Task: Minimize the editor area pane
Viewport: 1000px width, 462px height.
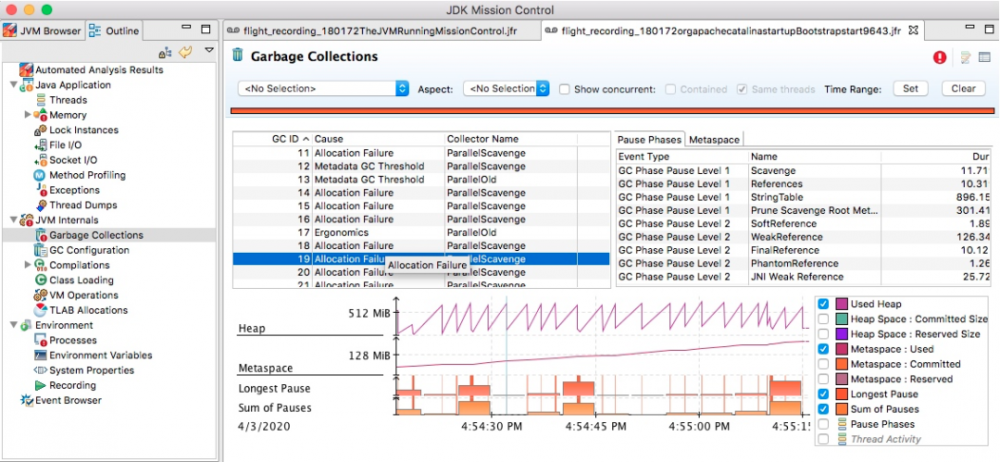Action: click(x=969, y=28)
